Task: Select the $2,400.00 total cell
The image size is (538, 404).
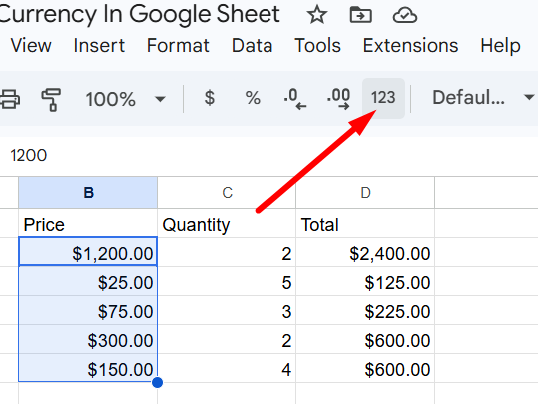Action: point(365,252)
